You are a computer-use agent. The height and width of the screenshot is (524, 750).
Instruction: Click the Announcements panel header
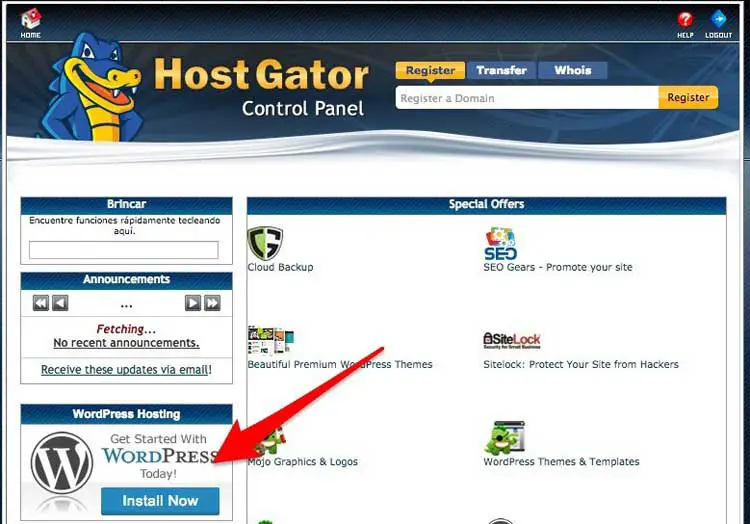126,280
